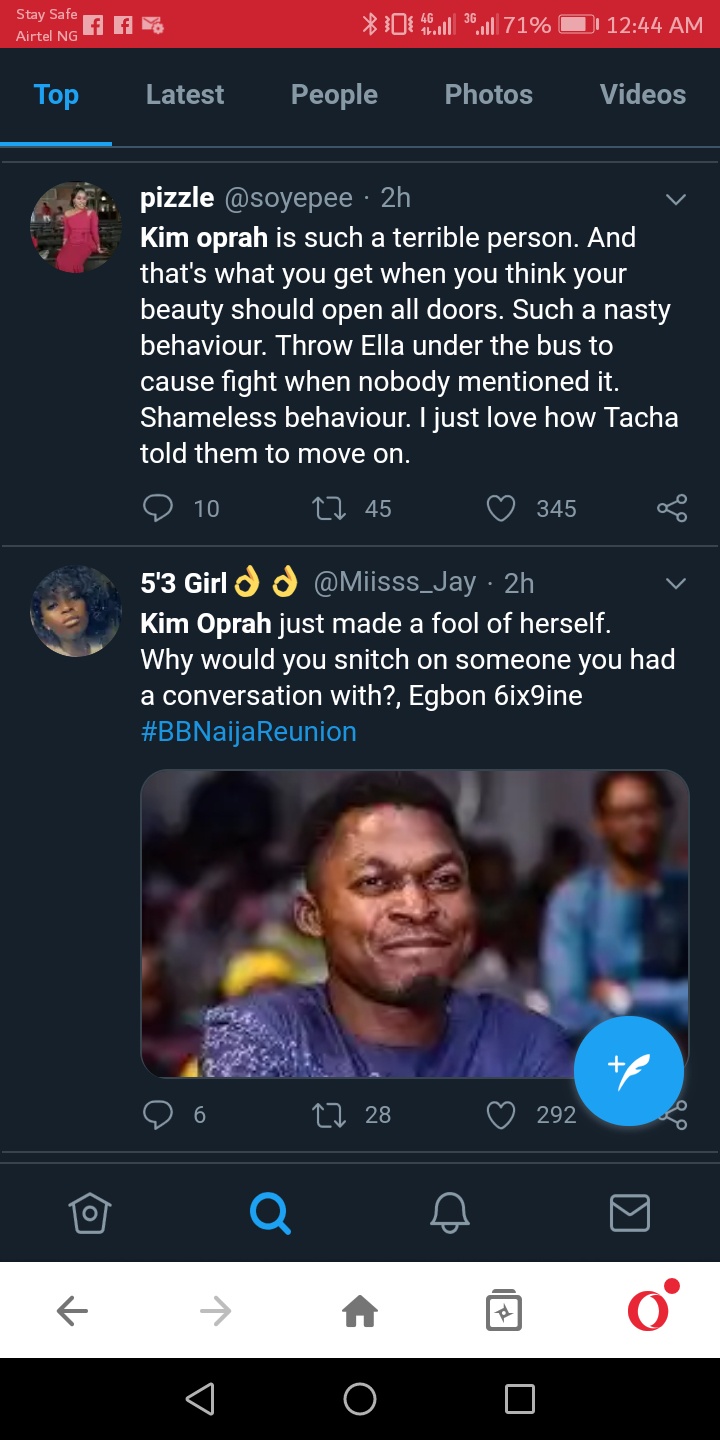Expand options chevron on 5'3 Girl's tweet
Image resolution: width=720 pixels, height=1440 pixels.
click(x=676, y=583)
